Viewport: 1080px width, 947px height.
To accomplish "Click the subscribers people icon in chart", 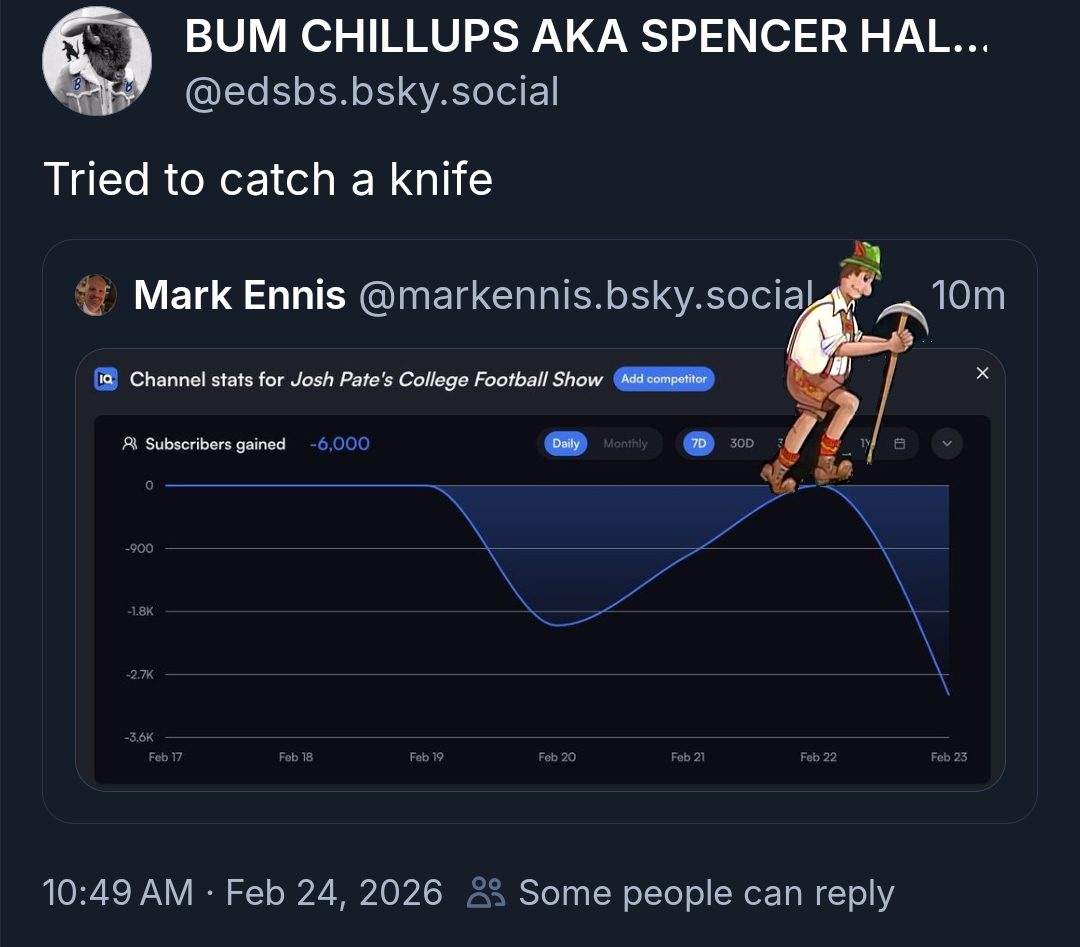I will pos(129,444).
